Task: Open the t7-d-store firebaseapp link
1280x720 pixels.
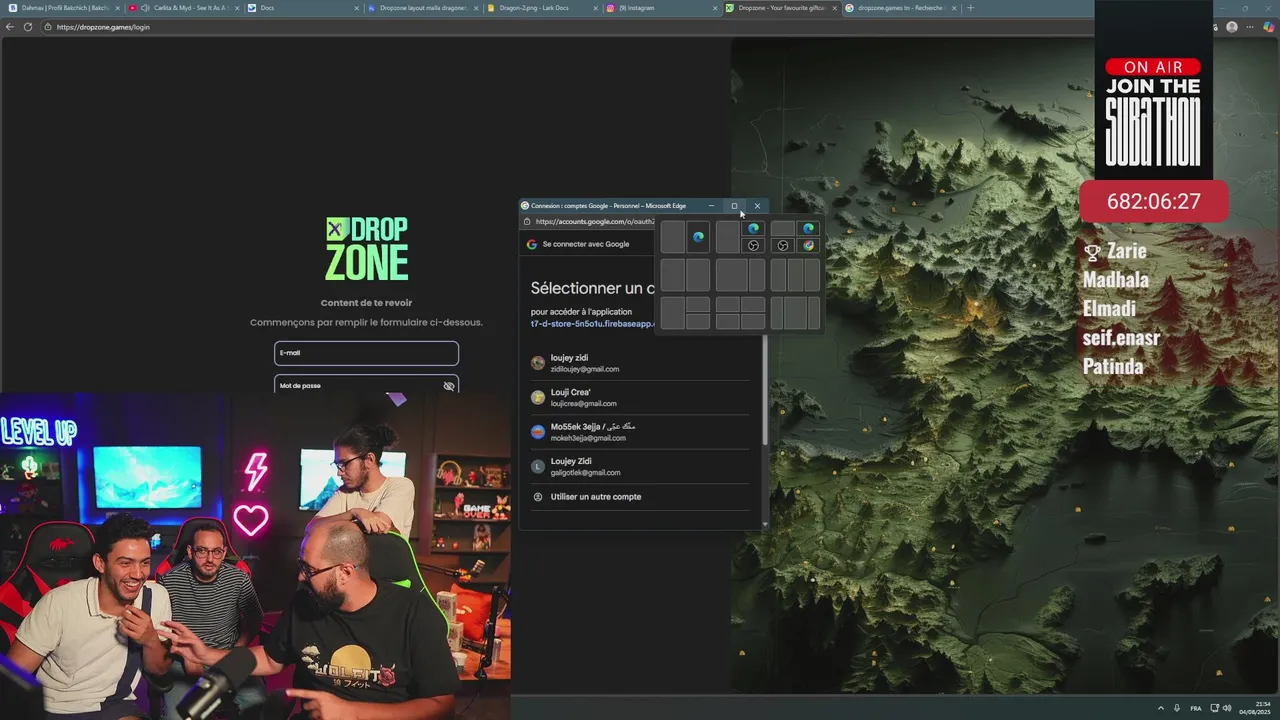Action: 592,324
